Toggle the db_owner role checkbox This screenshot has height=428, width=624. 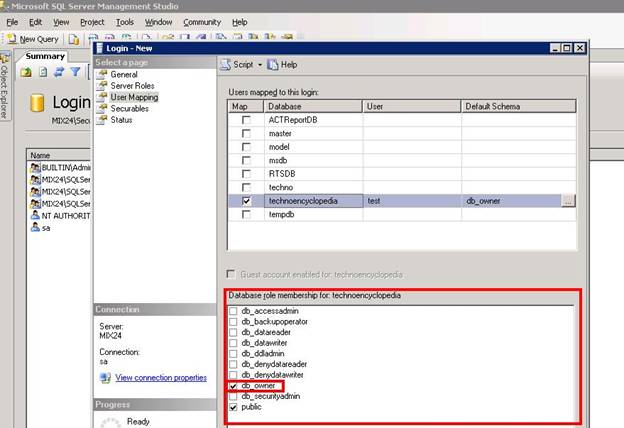(233, 386)
